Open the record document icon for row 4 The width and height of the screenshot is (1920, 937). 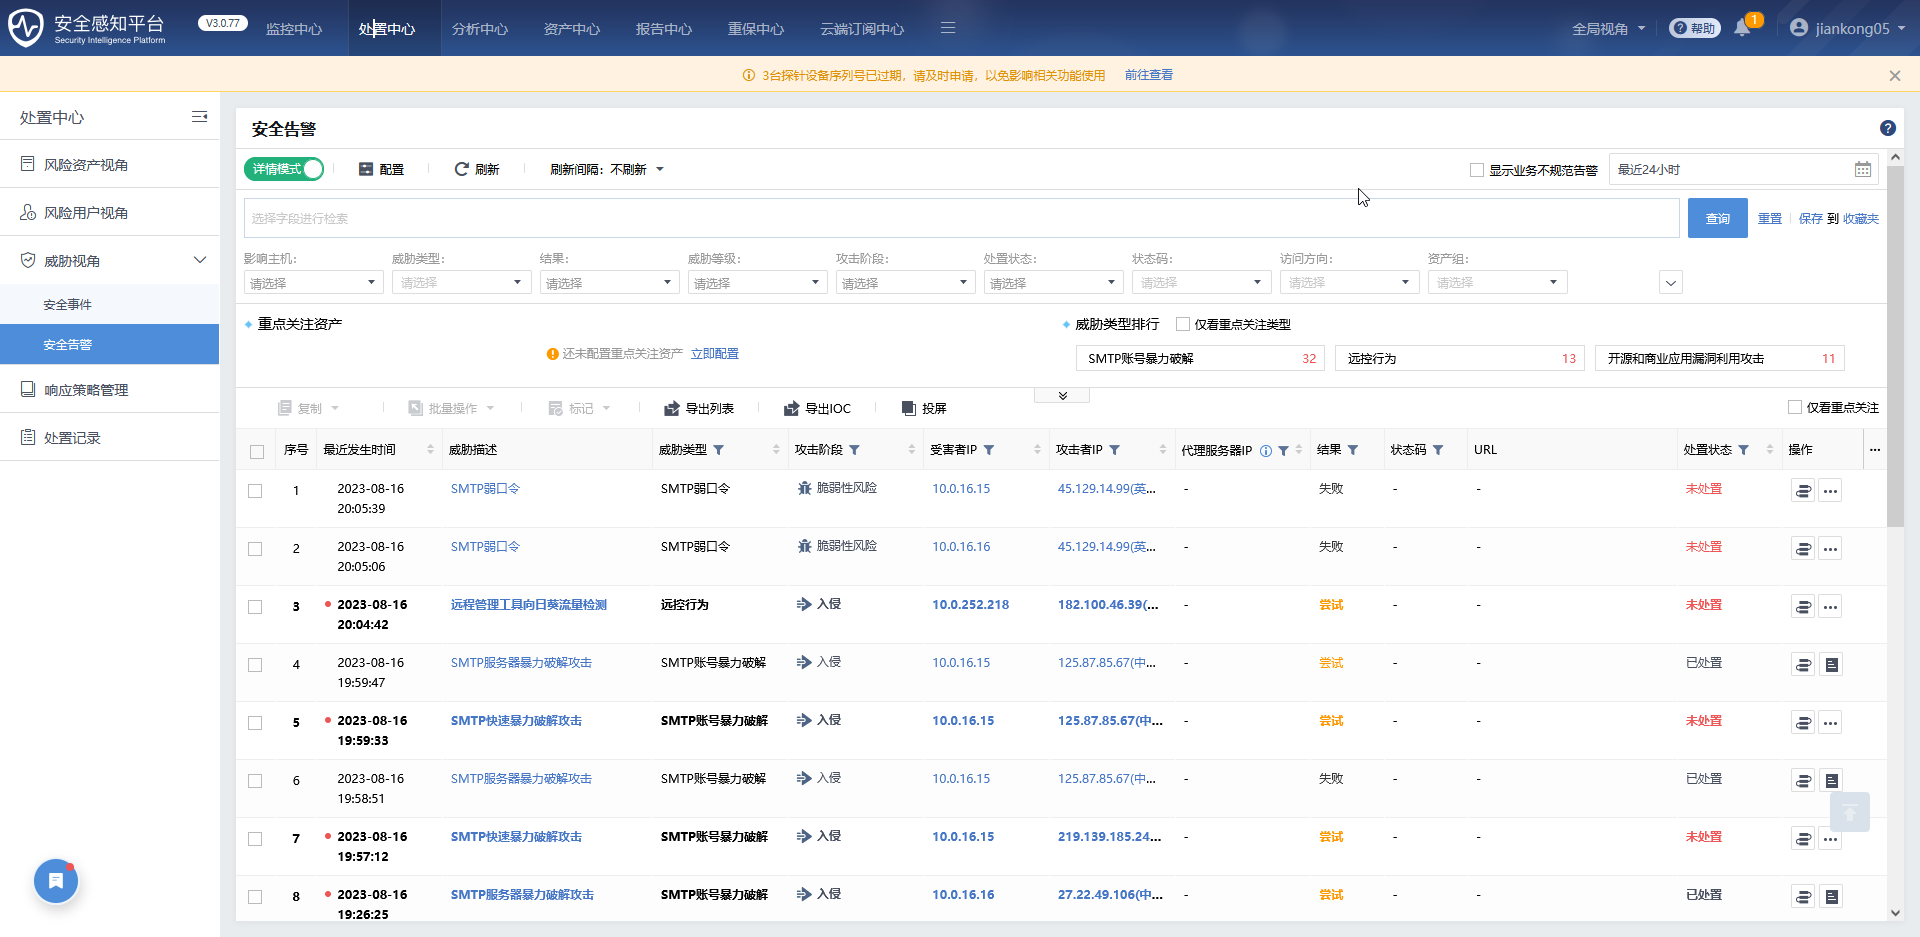click(1831, 665)
